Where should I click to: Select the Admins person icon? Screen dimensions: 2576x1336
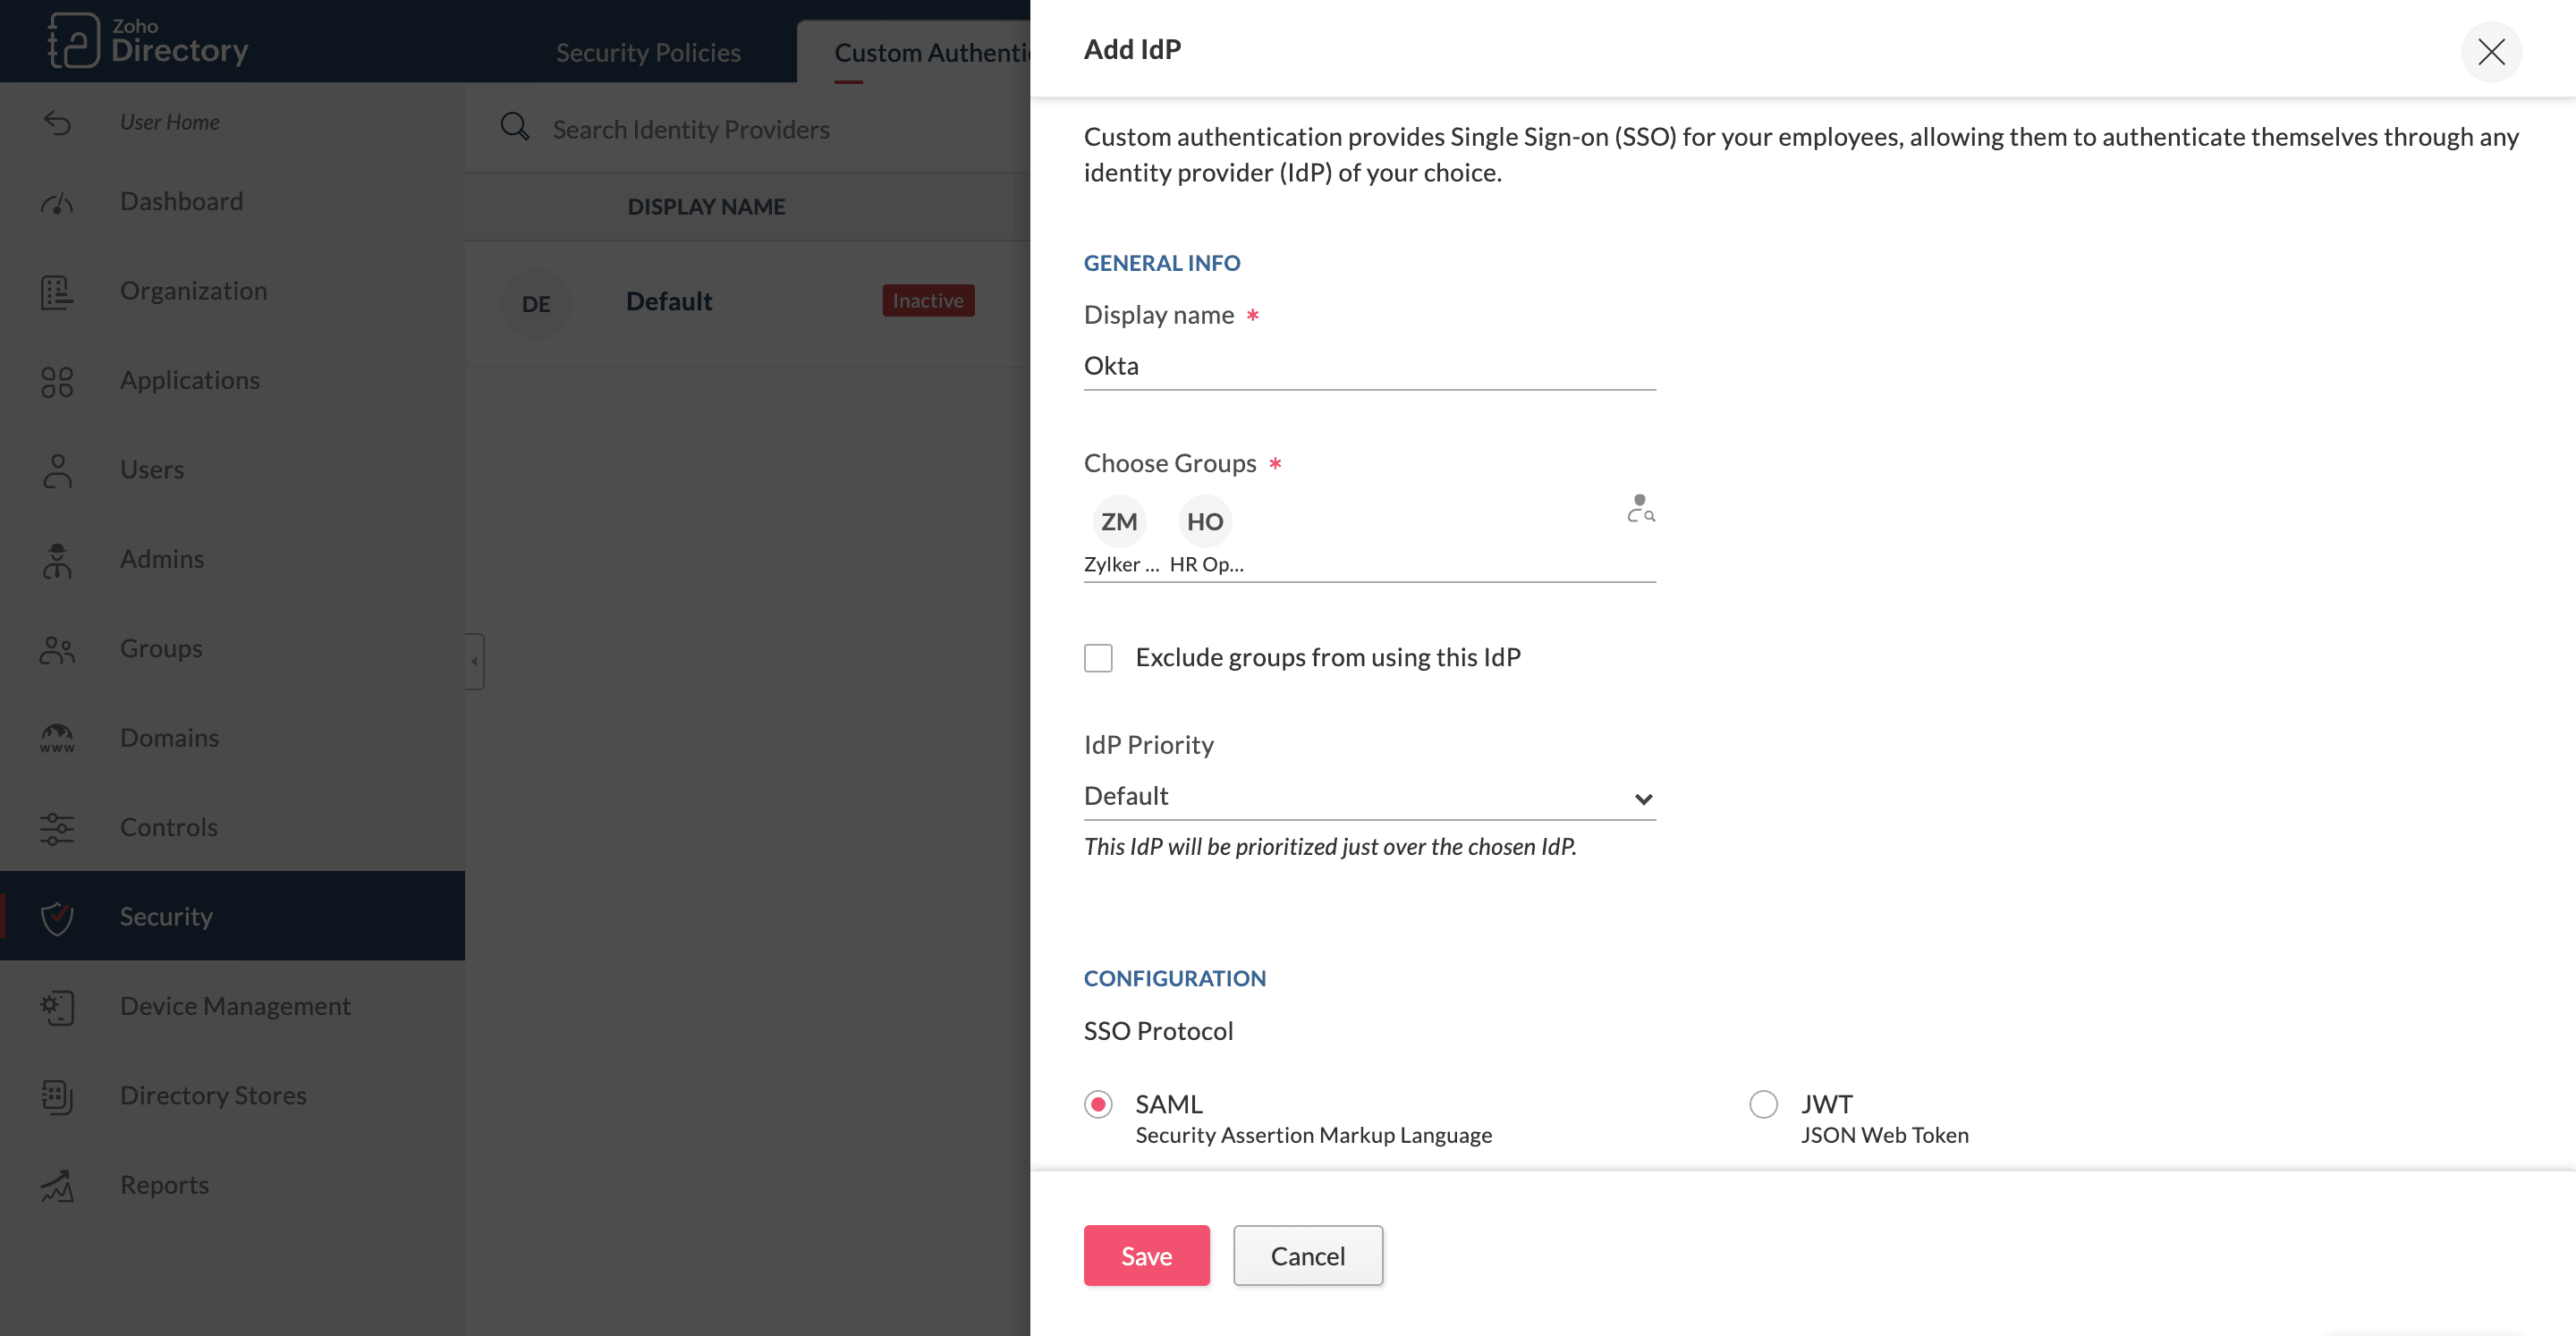(57, 560)
